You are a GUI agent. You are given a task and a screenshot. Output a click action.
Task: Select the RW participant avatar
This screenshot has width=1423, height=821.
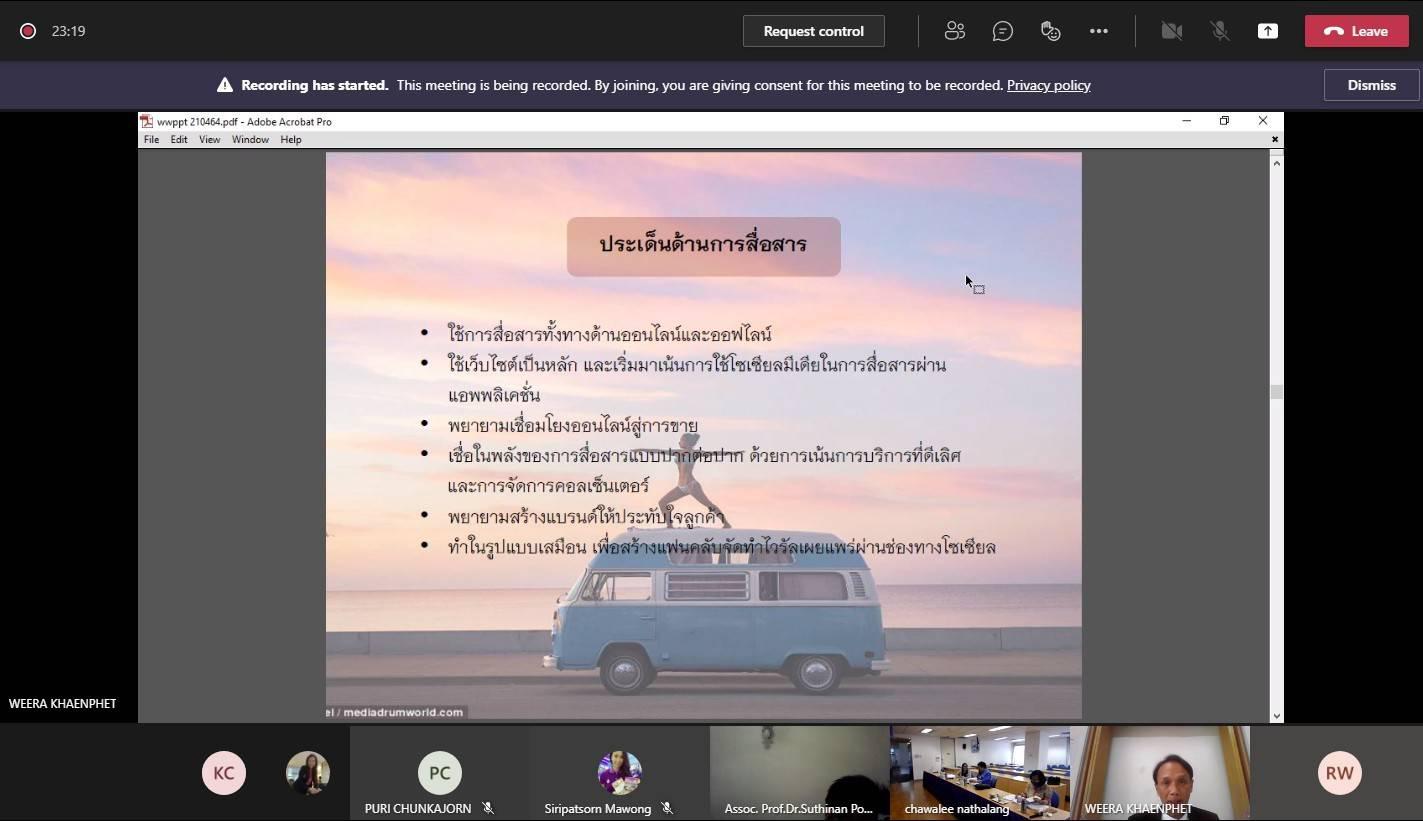[x=1339, y=773]
